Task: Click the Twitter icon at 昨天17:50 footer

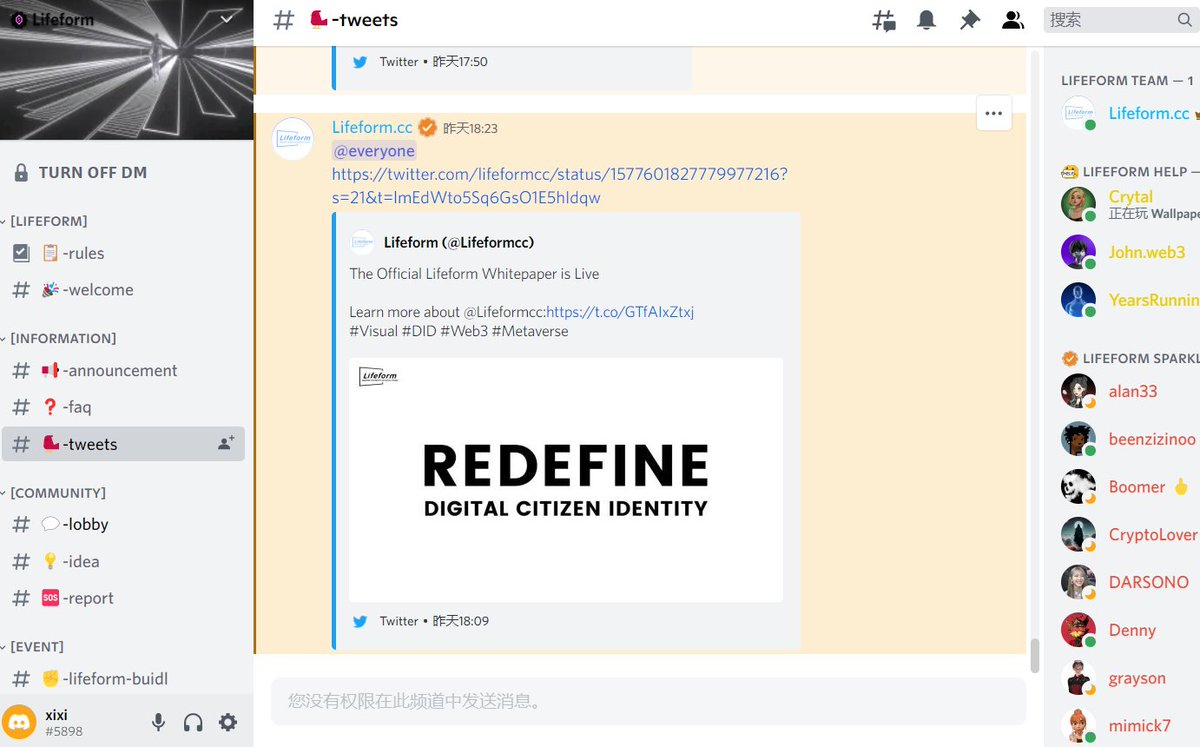Action: click(x=360, y=62)
